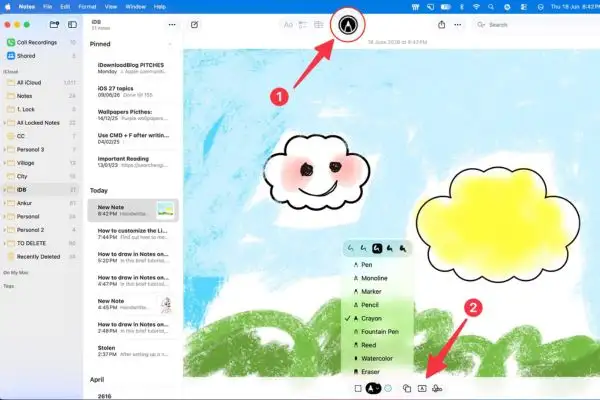This screenshot has height=400, width=600.
Task: Open the more options ellipsis beside share
Action: (x=458, y=25)
